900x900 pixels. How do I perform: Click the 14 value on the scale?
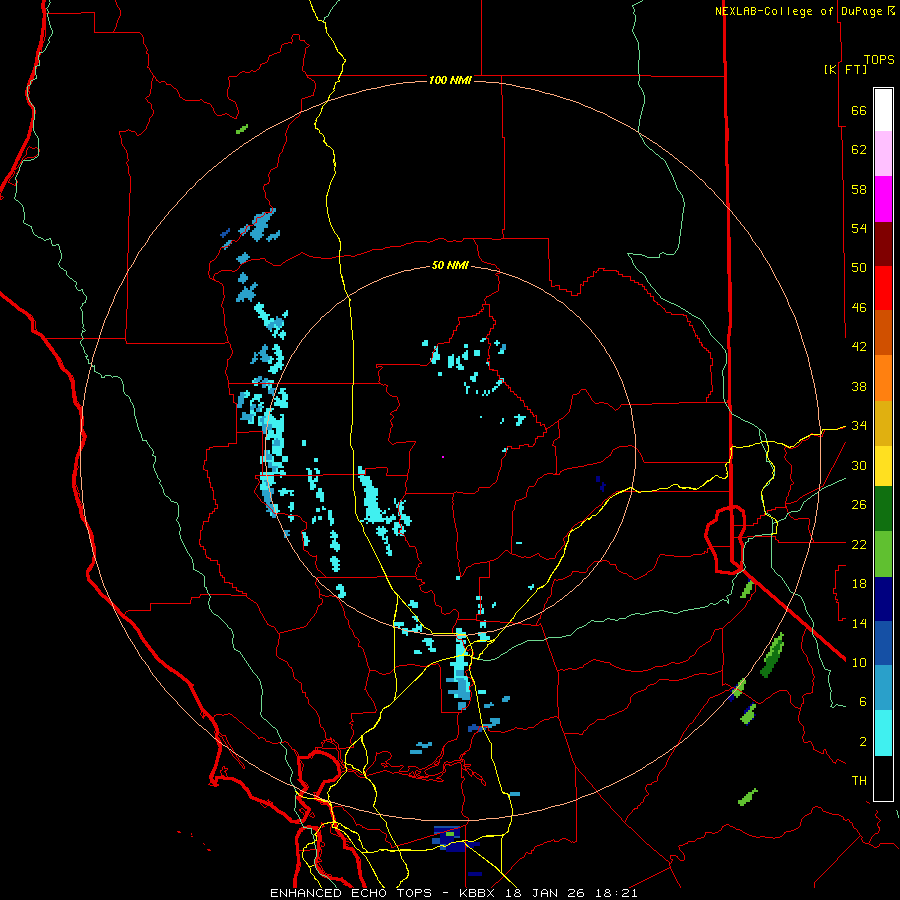(859, 623)
